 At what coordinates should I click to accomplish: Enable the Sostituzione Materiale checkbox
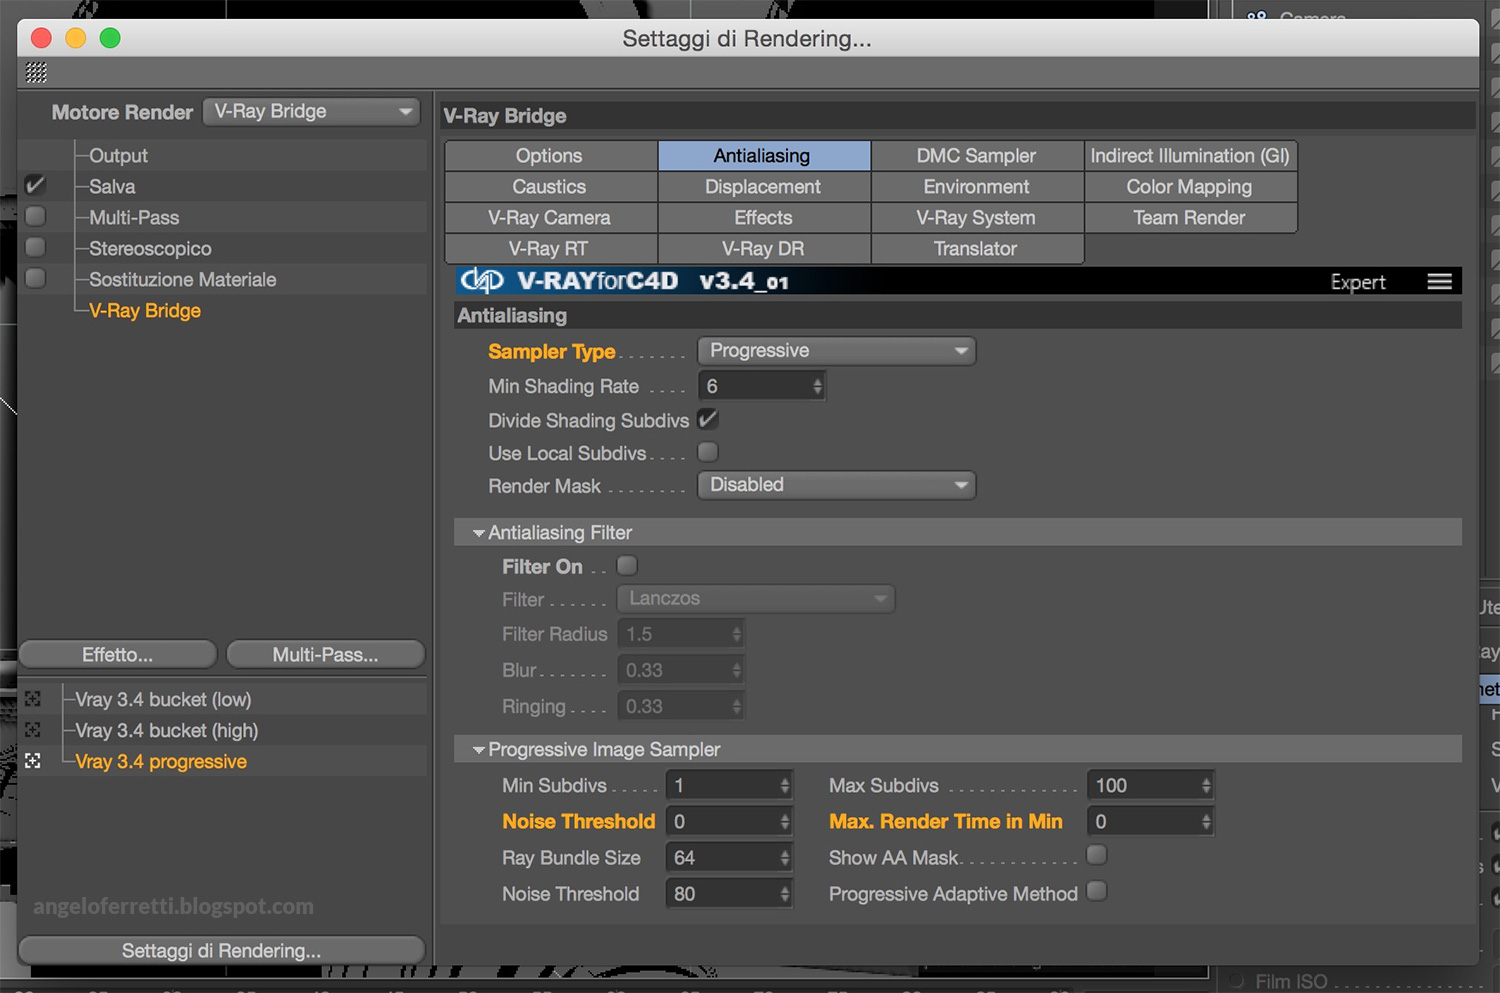pos(35,278)
